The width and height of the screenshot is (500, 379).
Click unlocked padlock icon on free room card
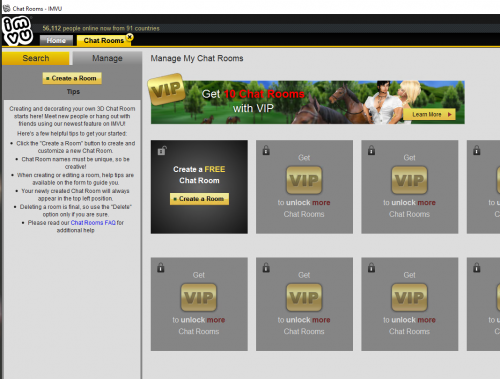click(x=162, y=151)
